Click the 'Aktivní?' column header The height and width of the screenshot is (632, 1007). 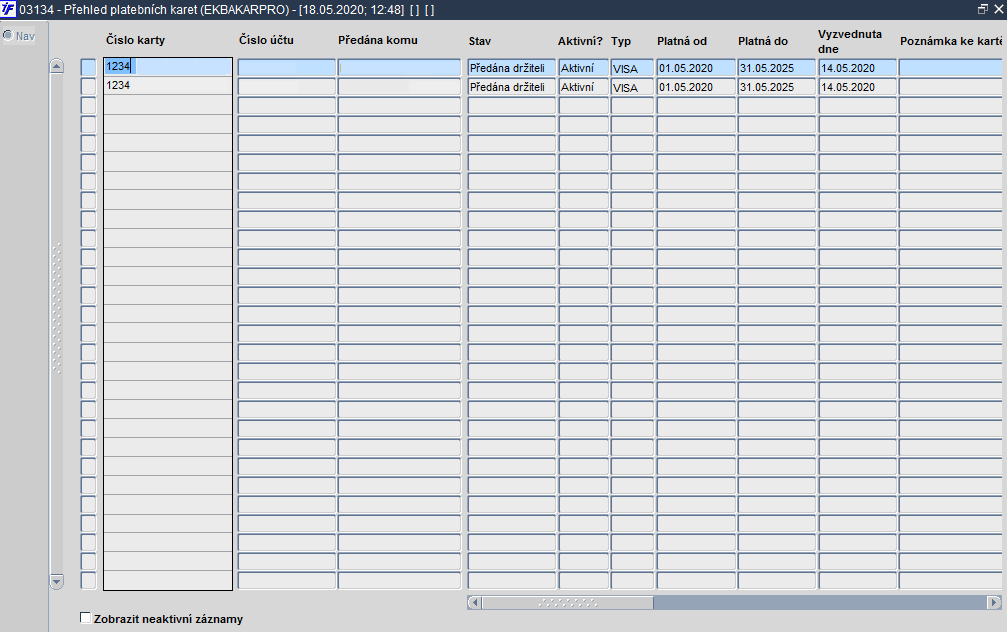click(x=580, y=41)
